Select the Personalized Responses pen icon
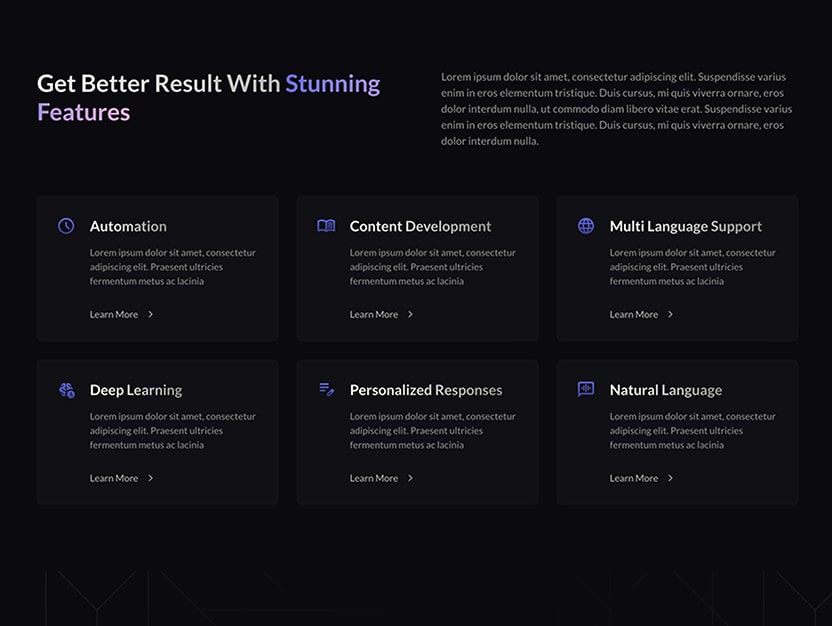The height and width of the screenshot is (626, 832). coord(325,390)
